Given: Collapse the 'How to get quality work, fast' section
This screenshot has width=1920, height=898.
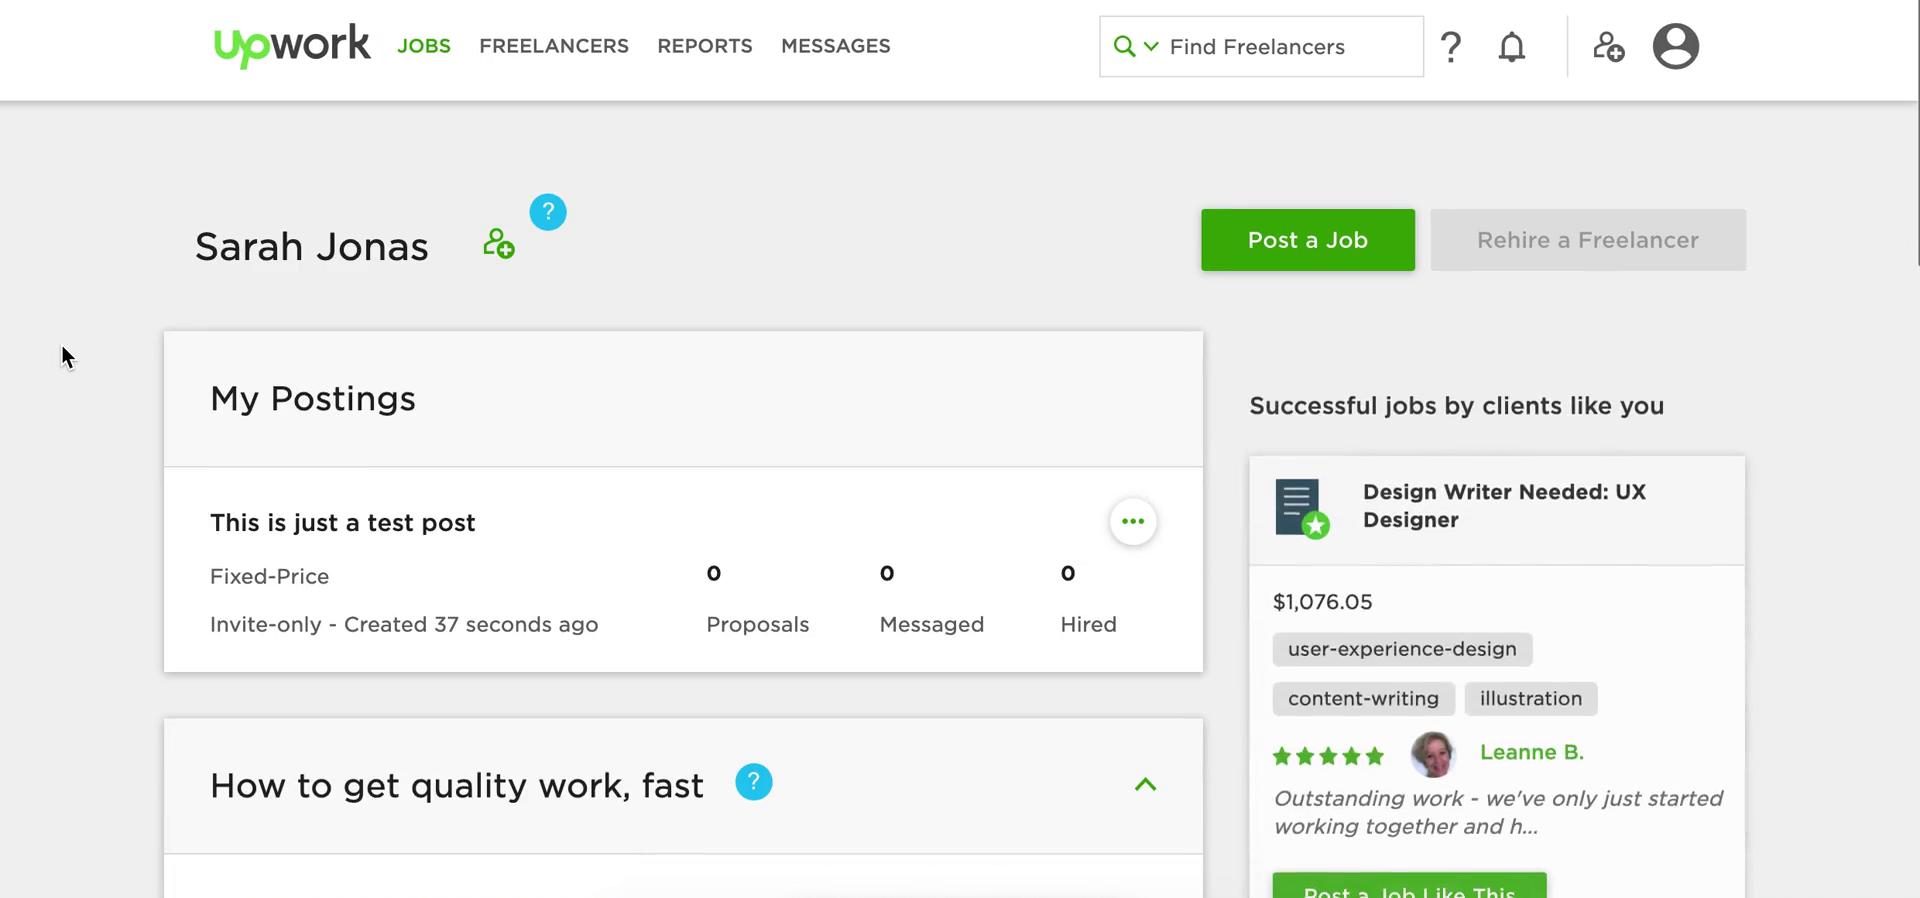Looking at the screenshot, I should 1144,785.
